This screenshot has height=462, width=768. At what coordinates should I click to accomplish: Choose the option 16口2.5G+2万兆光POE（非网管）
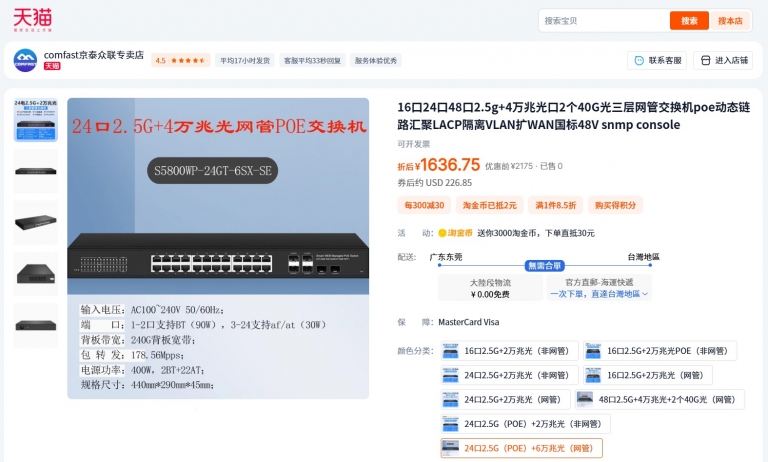660,351
